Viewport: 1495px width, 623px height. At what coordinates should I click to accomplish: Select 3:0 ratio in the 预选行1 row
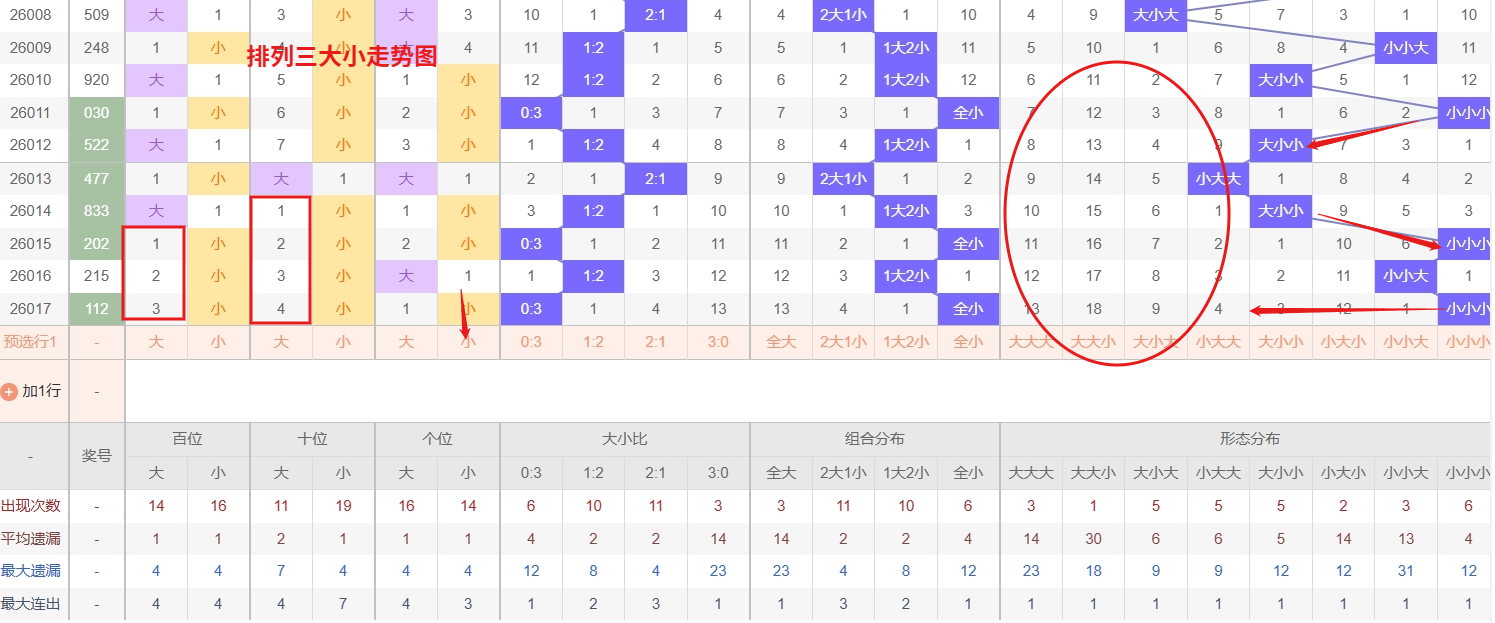point(718,342)
